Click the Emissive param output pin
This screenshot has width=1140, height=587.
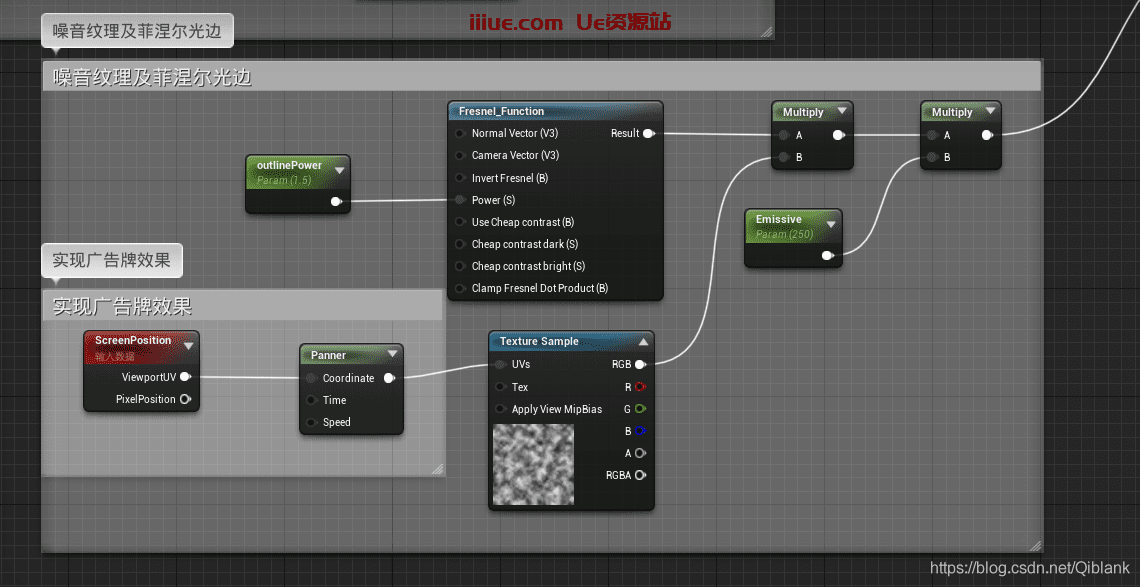[x=828, y=256]
